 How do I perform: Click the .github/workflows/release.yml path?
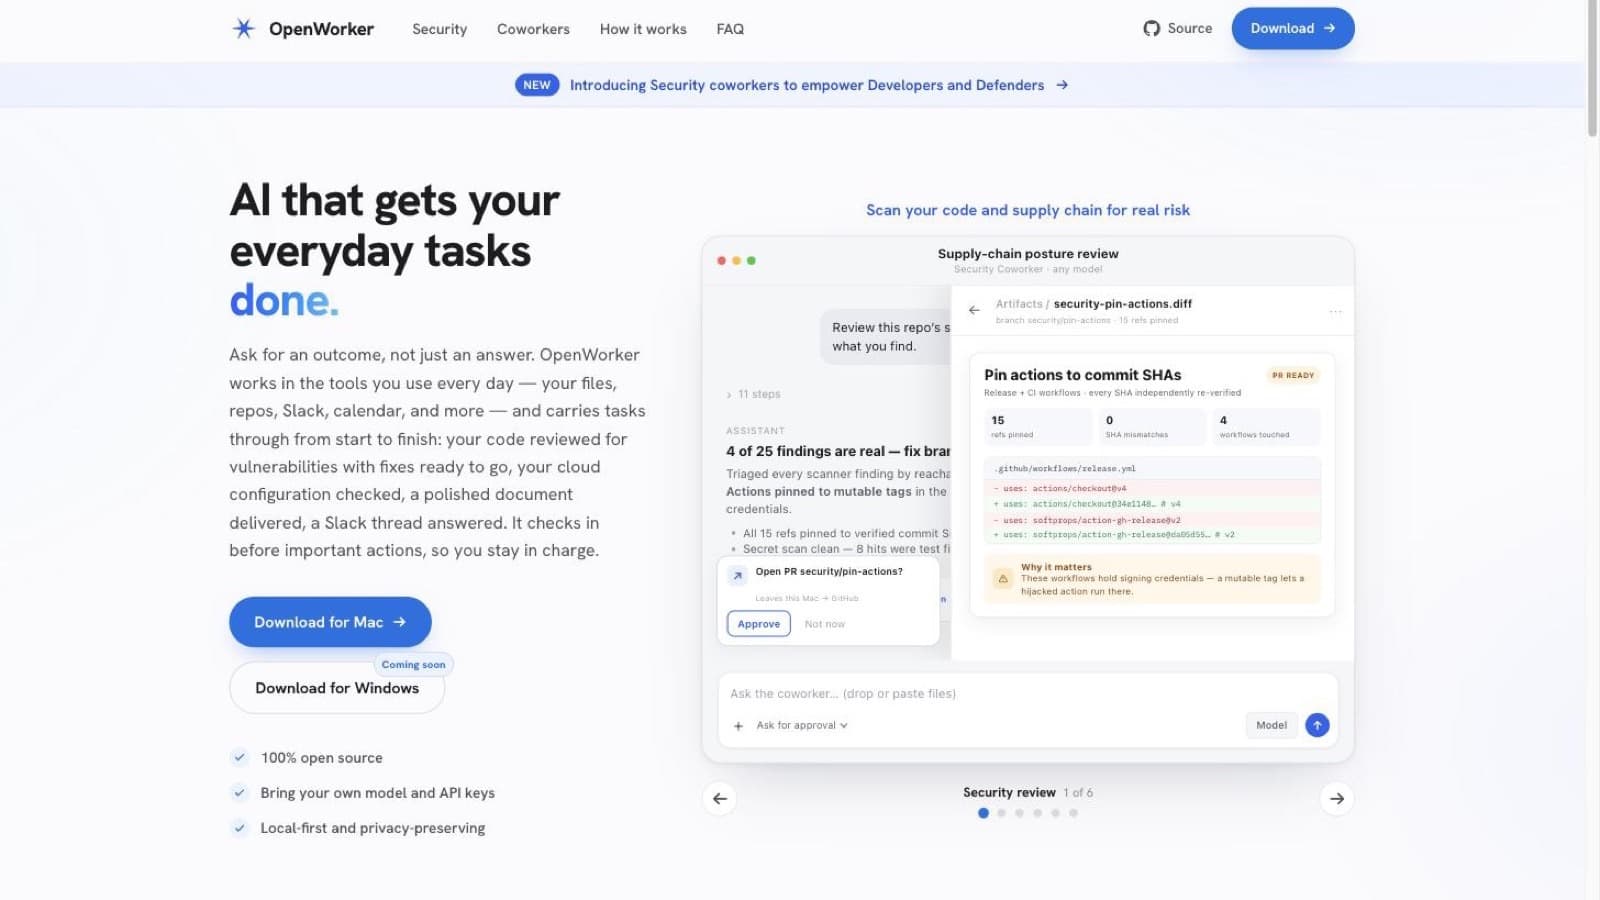point(1066,468)
